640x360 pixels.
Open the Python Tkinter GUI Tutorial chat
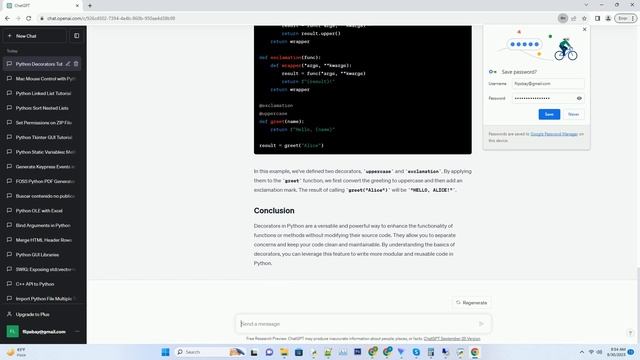42,138
